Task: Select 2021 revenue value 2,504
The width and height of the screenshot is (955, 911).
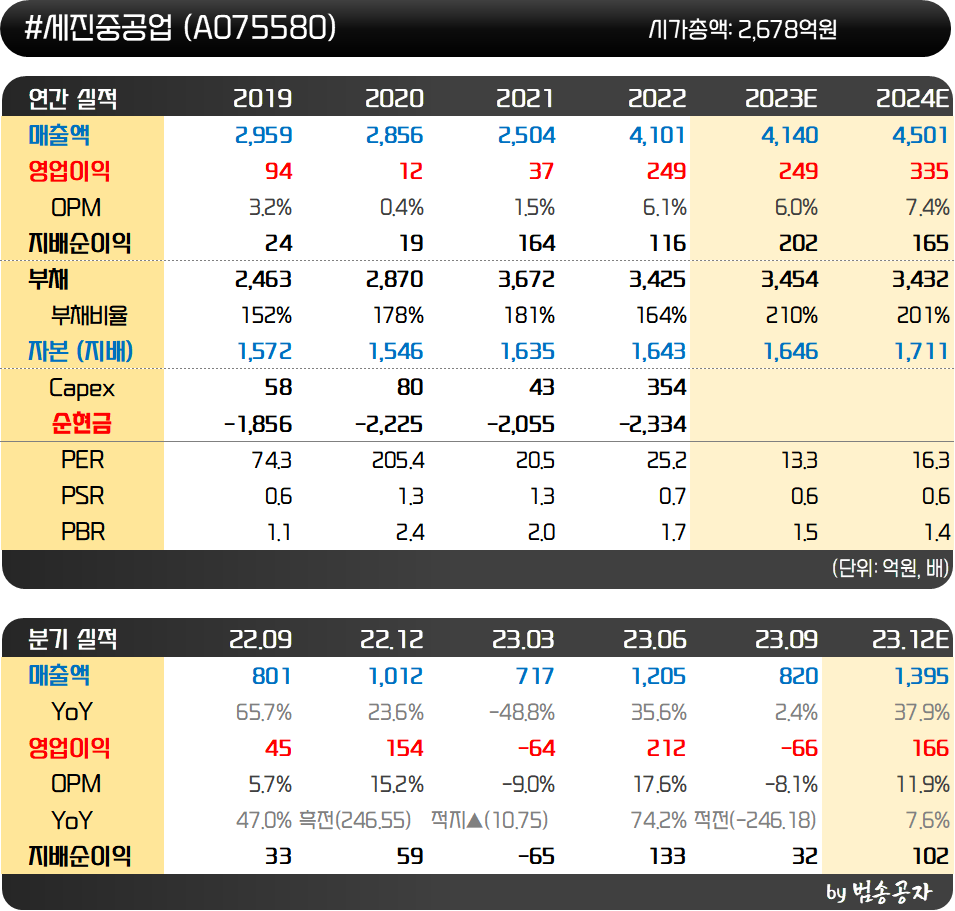Action: (527, 135)
